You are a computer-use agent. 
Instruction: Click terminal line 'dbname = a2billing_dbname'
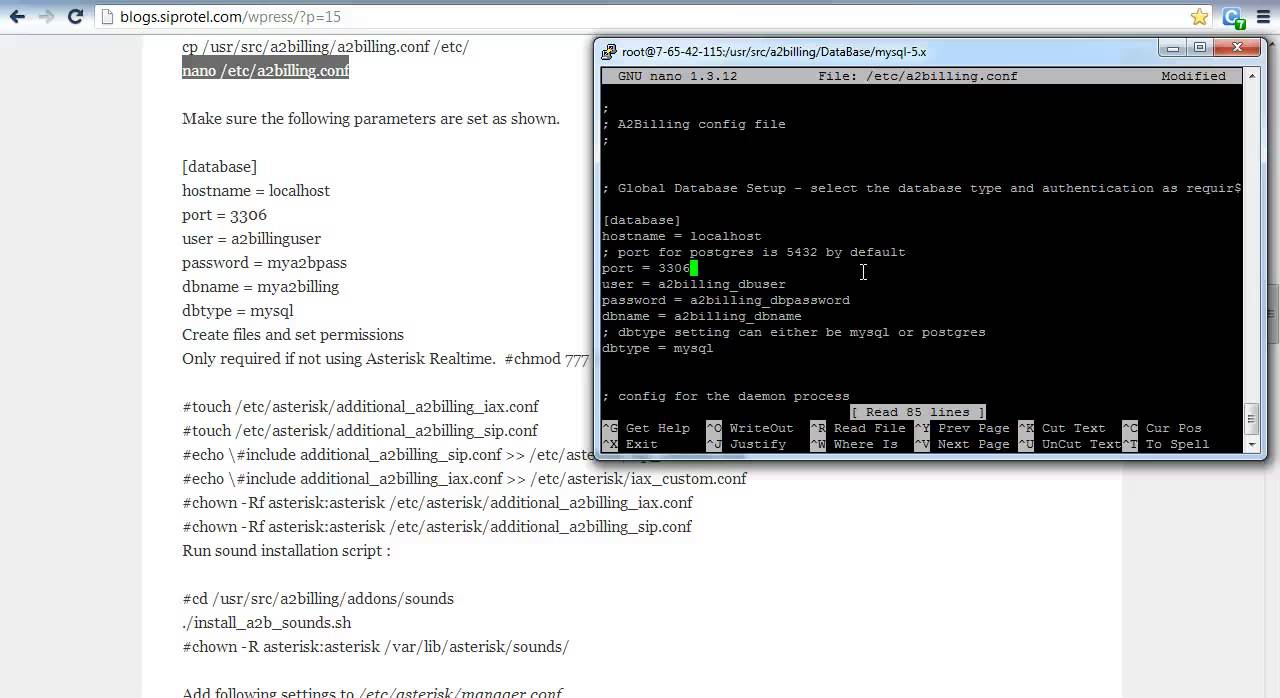click(x=702, y=316)
